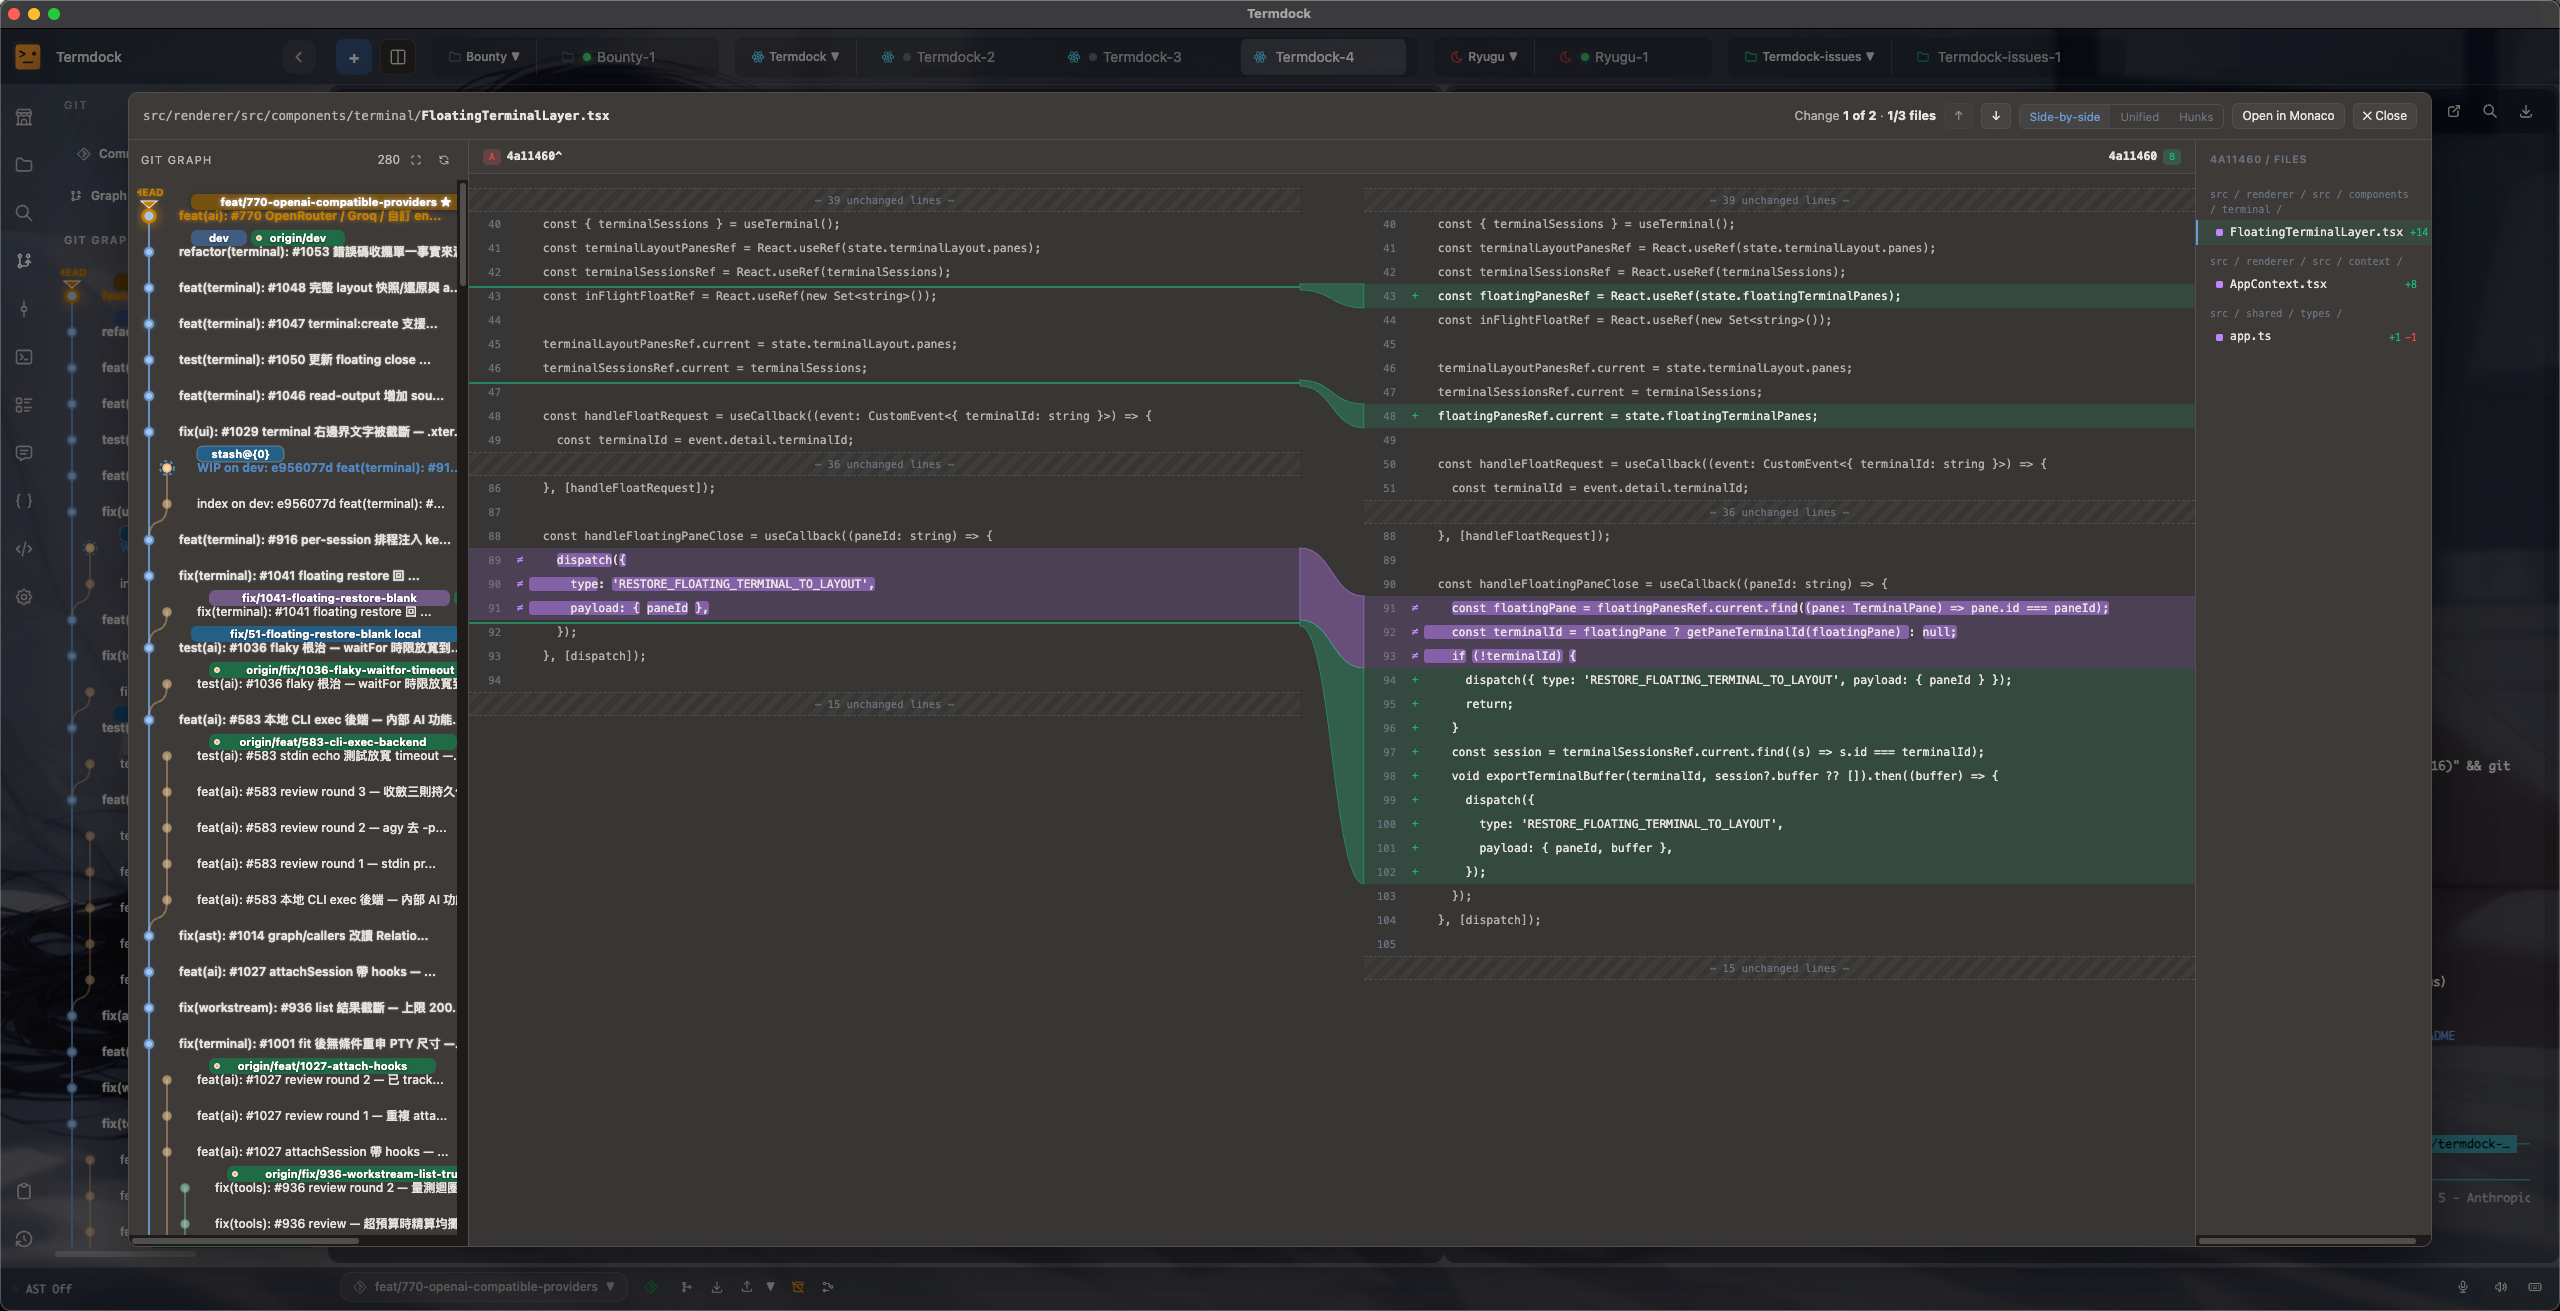Open the Bounty group dropdown
The image size is (2560, 1311).
tap(485, 57)
